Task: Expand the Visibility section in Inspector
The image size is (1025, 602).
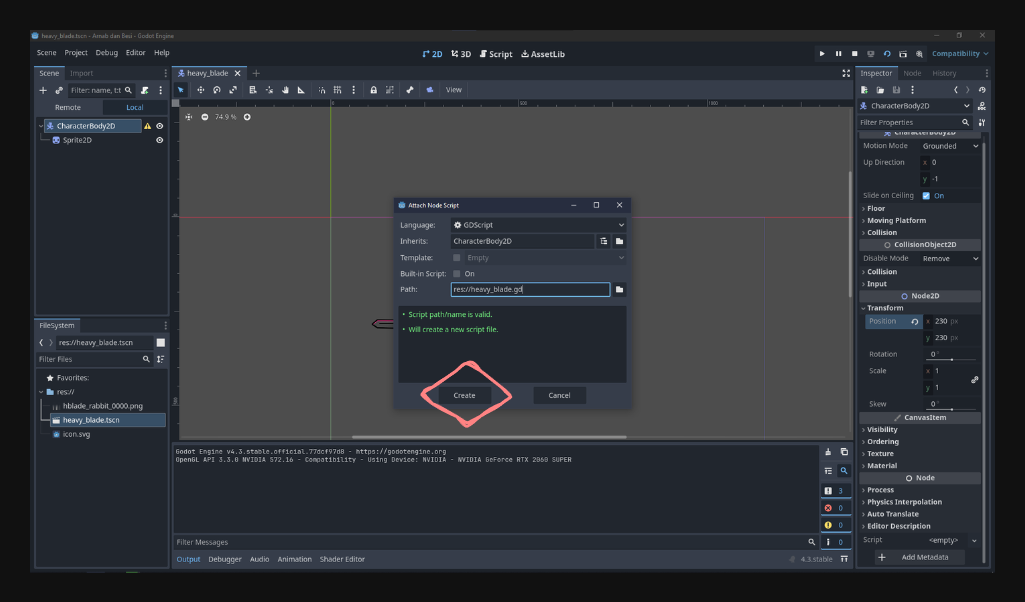Action: 882,430
